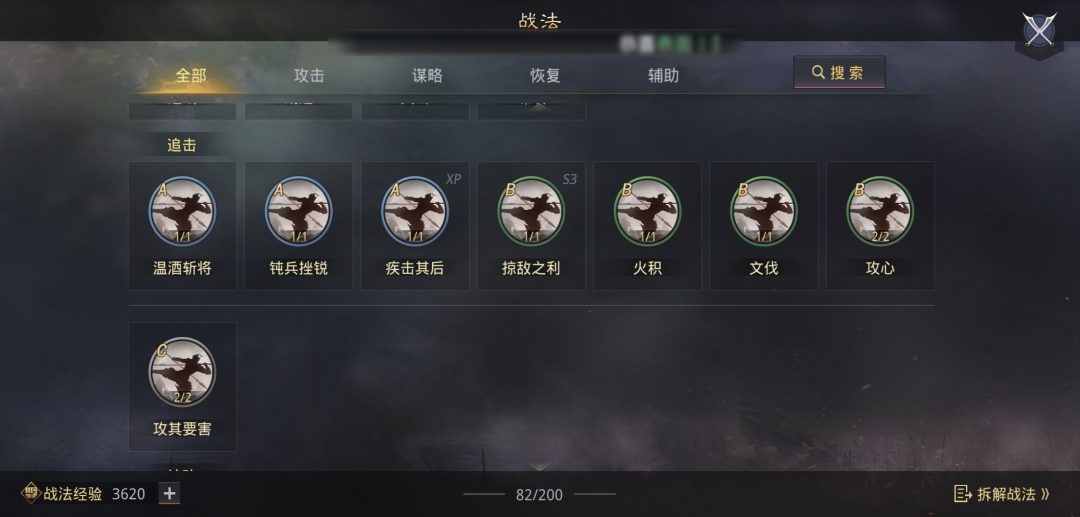The height and width of the screenshot is (517, 1080).
Task: Close screen with crossed swords icon
Action: point(1039,30)
